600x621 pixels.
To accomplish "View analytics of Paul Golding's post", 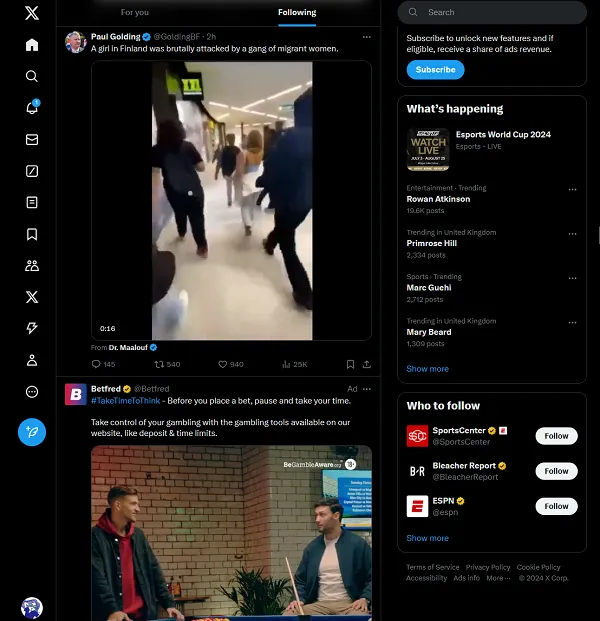I will (295, 364).
